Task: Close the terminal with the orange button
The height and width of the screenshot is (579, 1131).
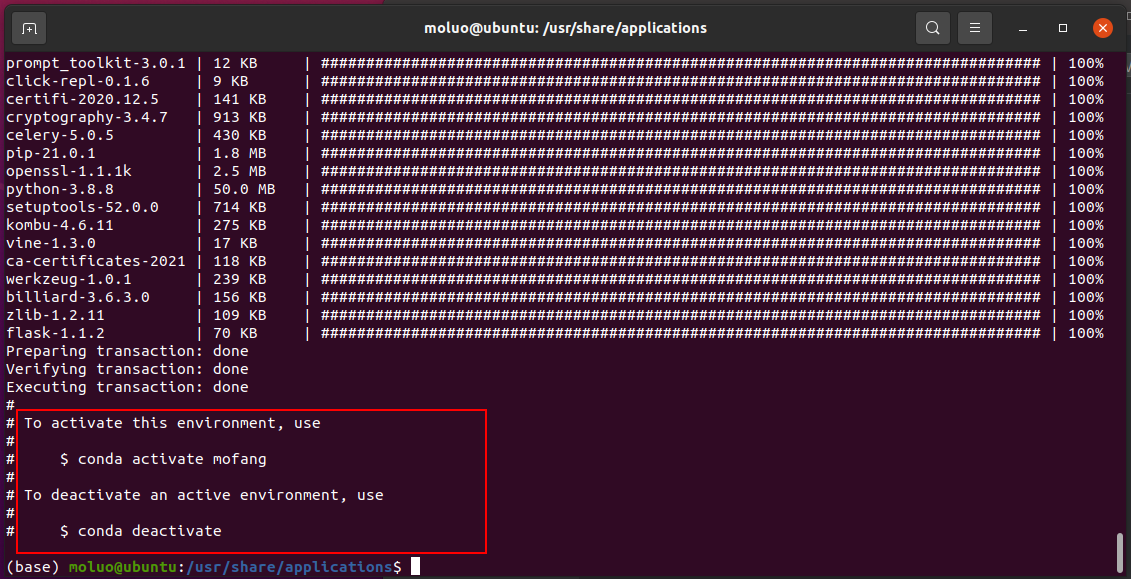Action: click(x=1102, y=29)
